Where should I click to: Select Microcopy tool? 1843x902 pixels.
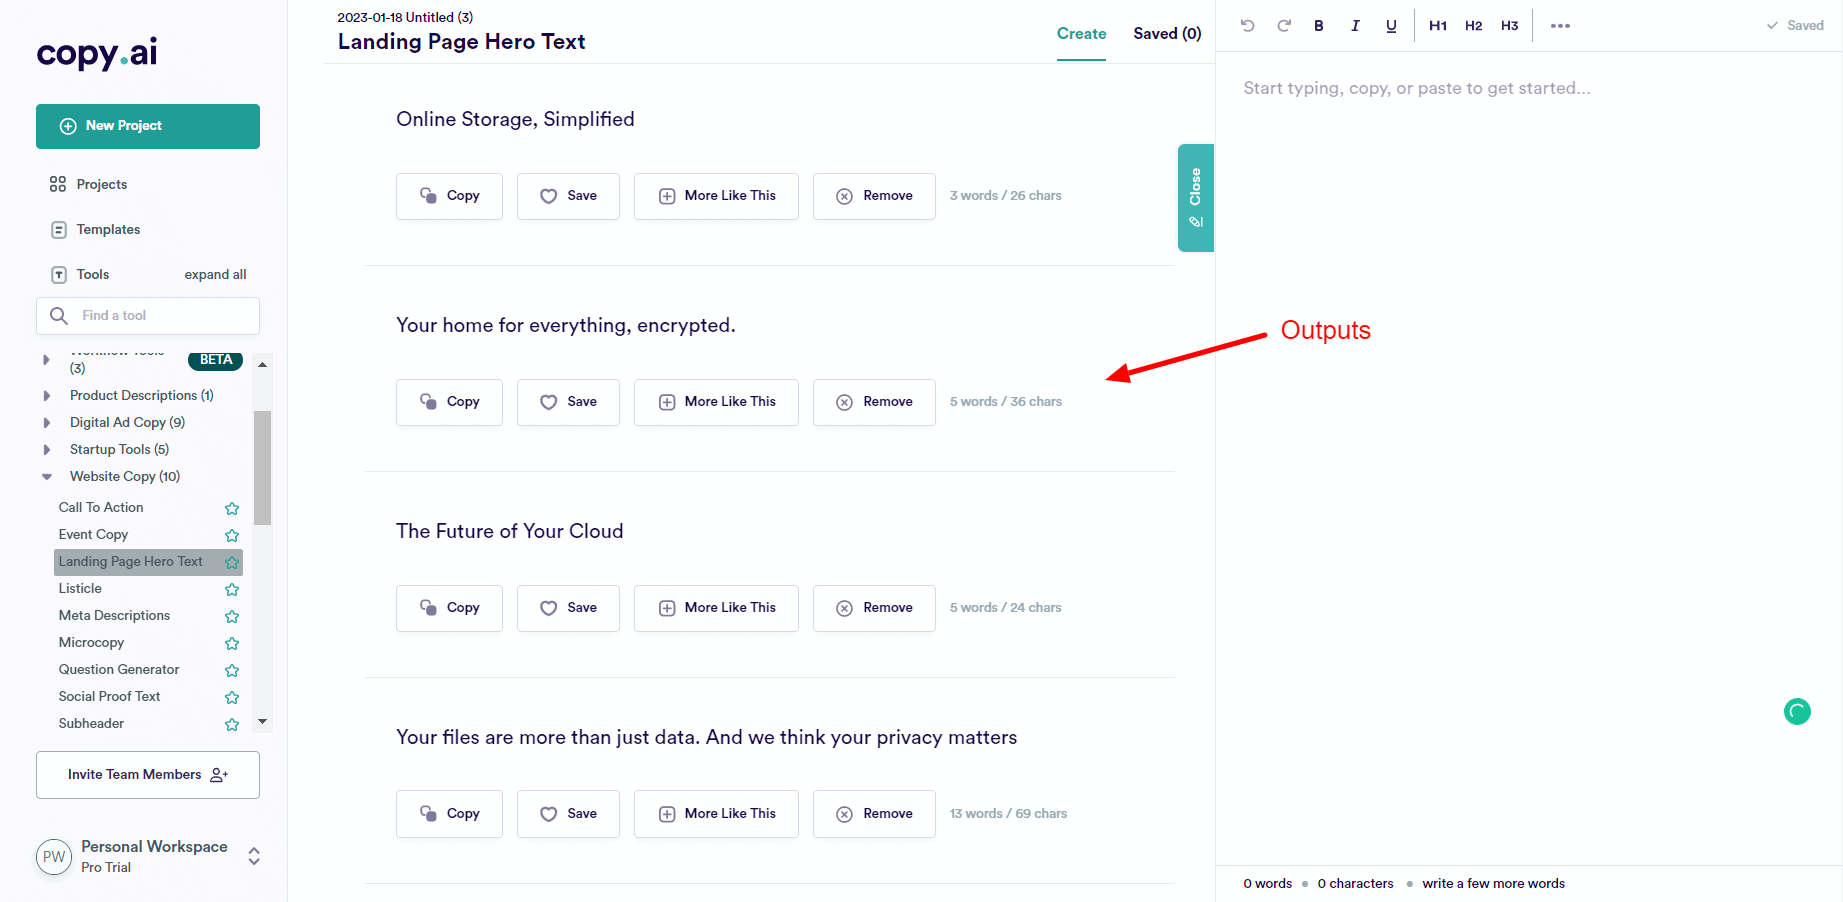91,642
